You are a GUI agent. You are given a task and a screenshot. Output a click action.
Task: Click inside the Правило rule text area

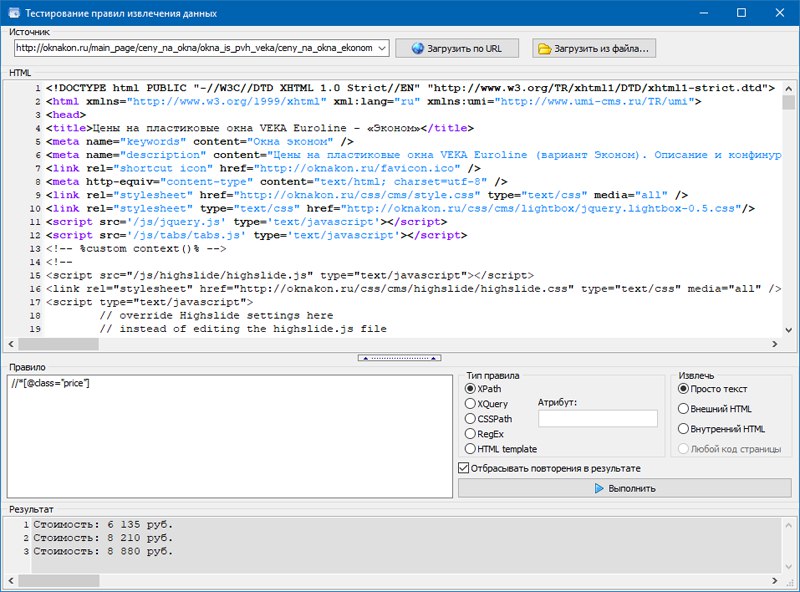click(x=230, y=436)
